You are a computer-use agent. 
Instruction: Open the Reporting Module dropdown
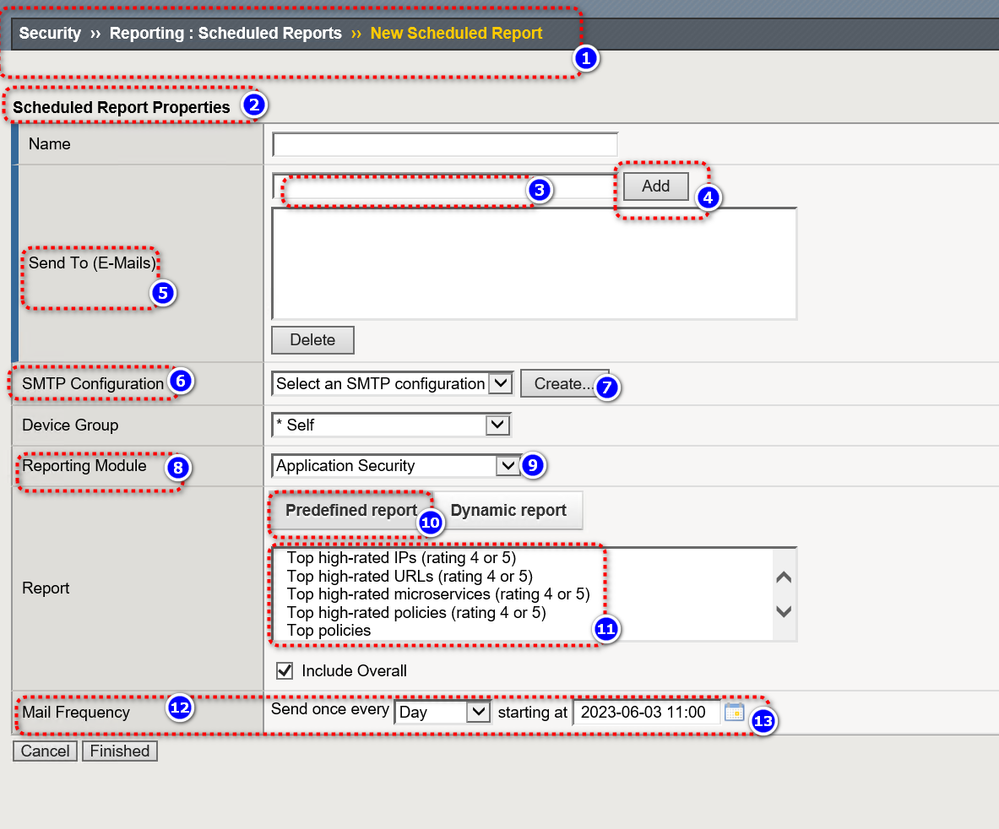click(x=395, y=466)
